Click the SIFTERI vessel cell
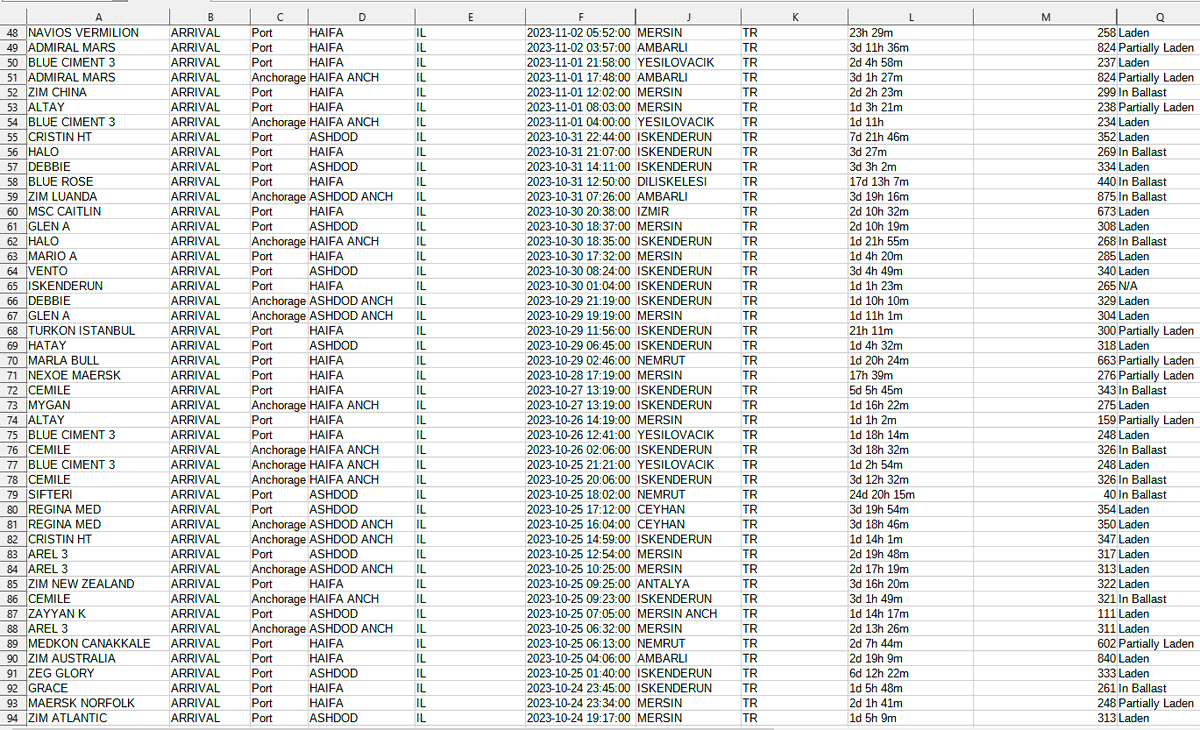 [x=97, y=495]
